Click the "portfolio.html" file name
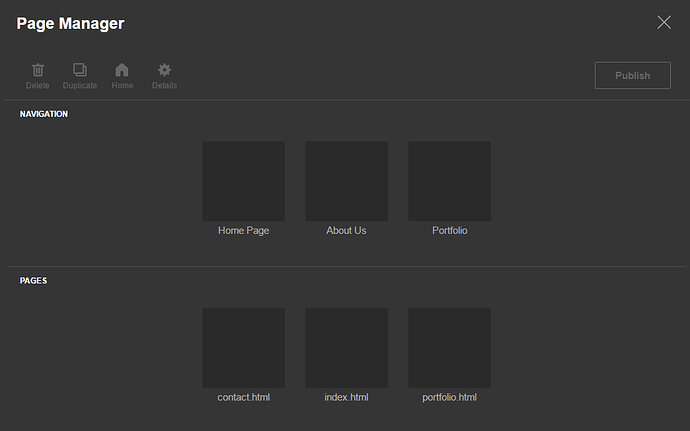The height and width of the screenshot is (431, 690). [x=449, y=398]
